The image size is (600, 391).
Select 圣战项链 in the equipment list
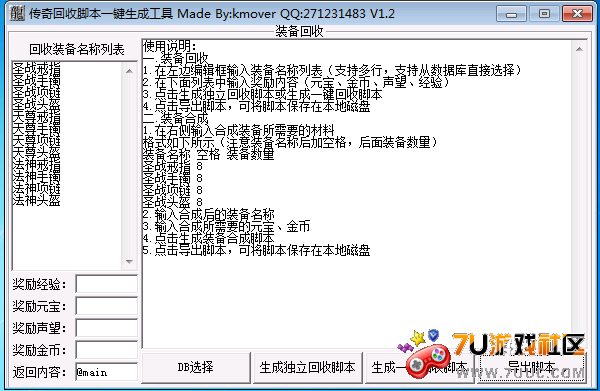pos(36,93)
